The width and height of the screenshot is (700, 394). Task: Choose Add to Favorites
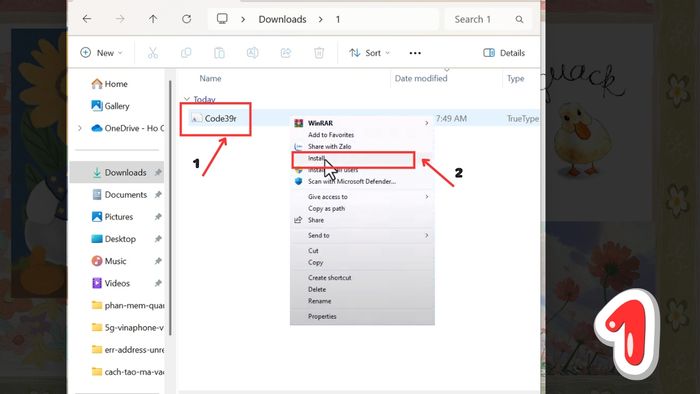(x=331, y=135)
